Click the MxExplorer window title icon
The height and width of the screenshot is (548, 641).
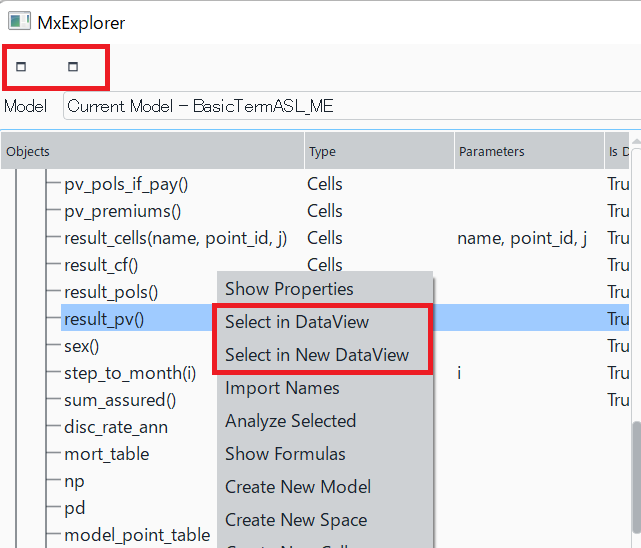click(18, 22)
